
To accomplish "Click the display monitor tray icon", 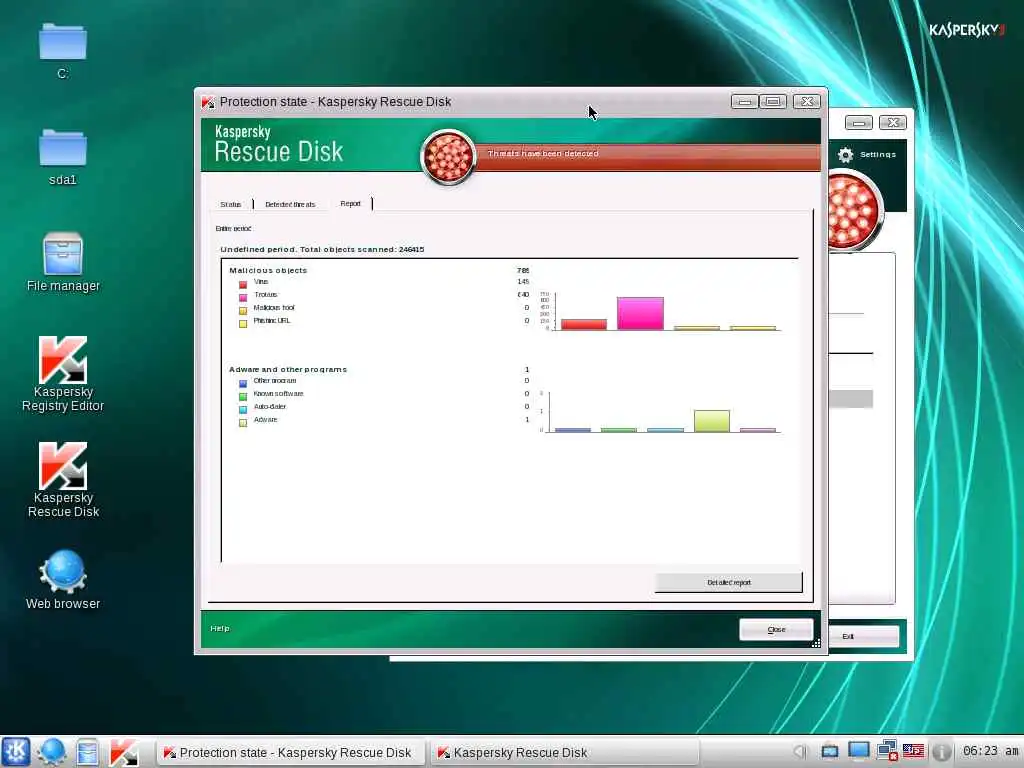I will coord(859,751).
